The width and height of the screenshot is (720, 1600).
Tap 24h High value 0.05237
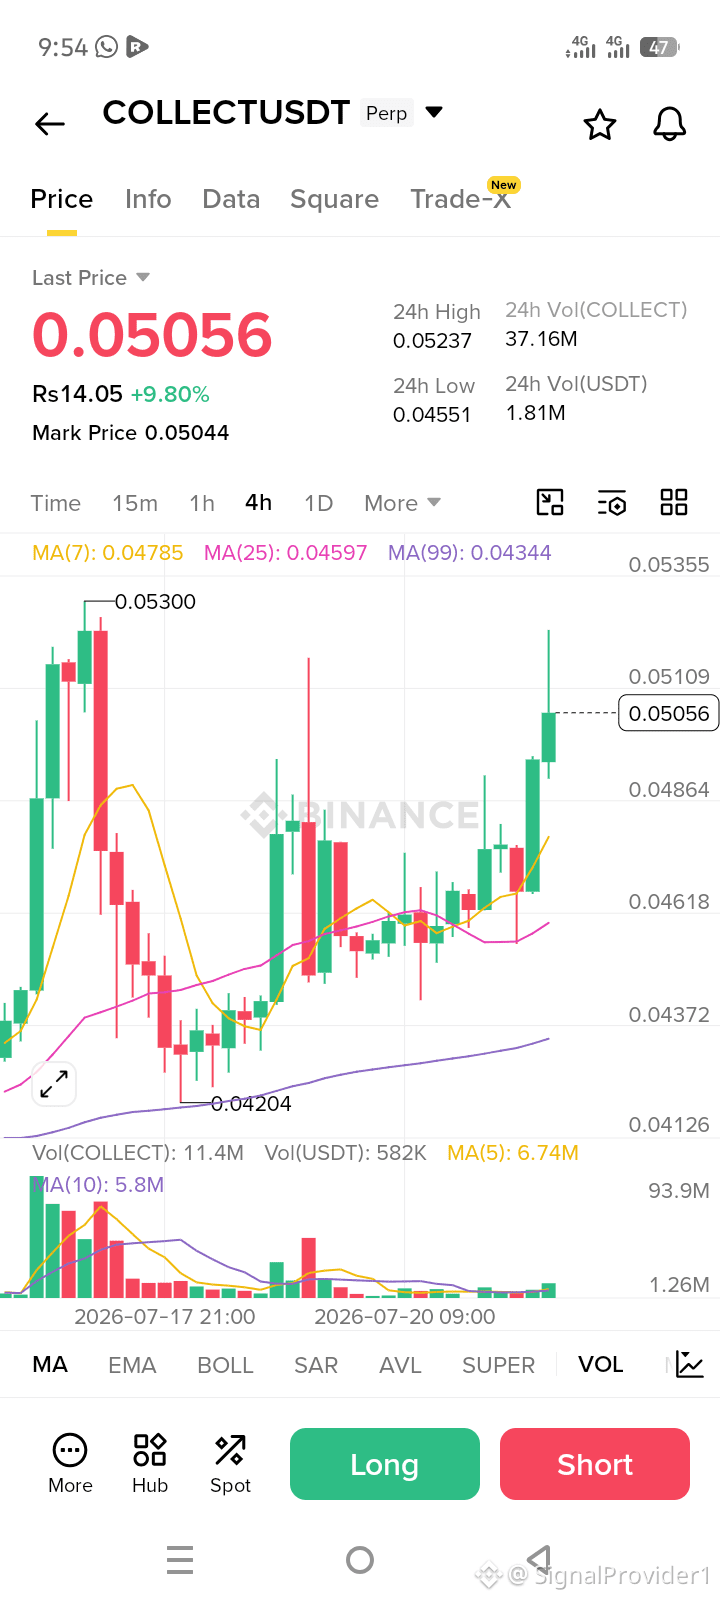coord(432,341)
